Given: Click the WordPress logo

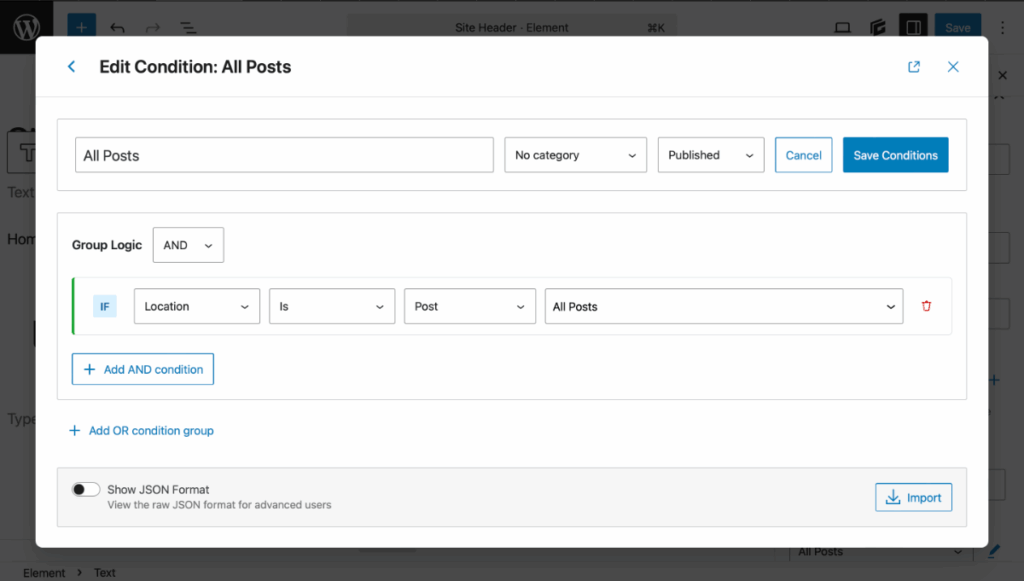Looking at the screenshot, I should [x=26, y=27].
